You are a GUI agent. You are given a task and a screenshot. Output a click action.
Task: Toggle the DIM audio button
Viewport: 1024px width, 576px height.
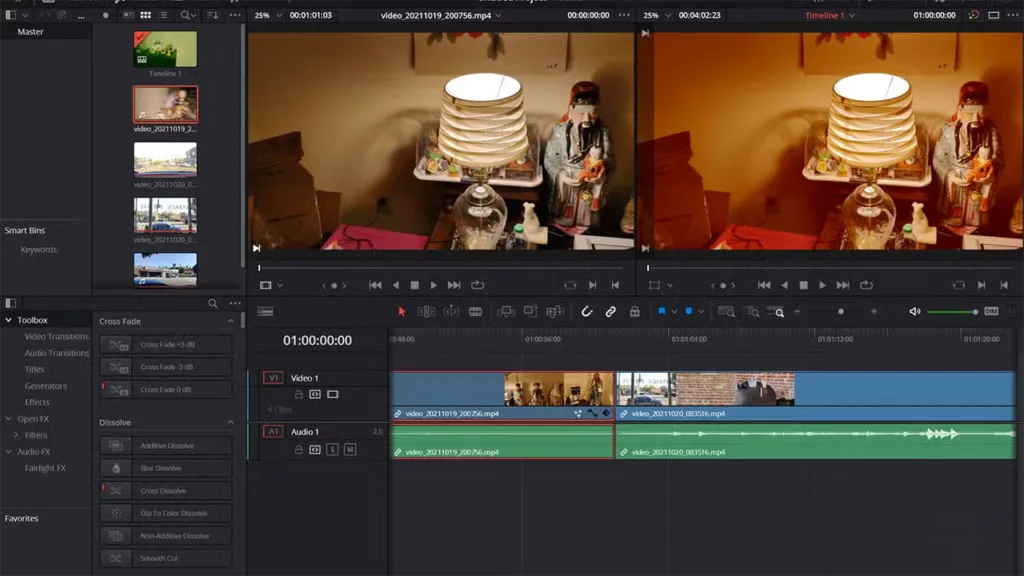coord(991,312)
